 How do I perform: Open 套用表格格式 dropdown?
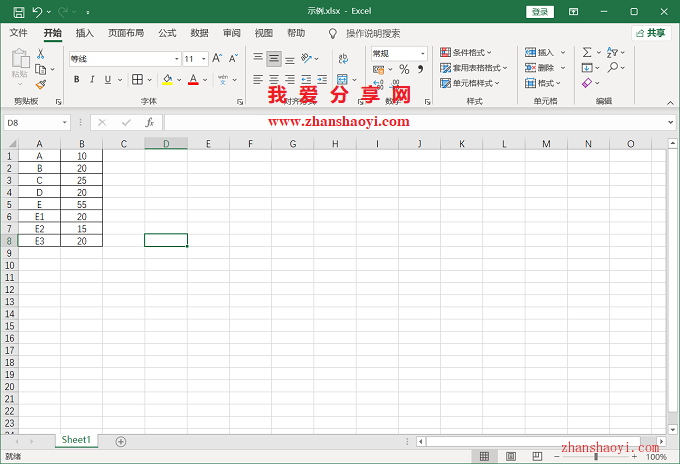(x=473, y=68)
